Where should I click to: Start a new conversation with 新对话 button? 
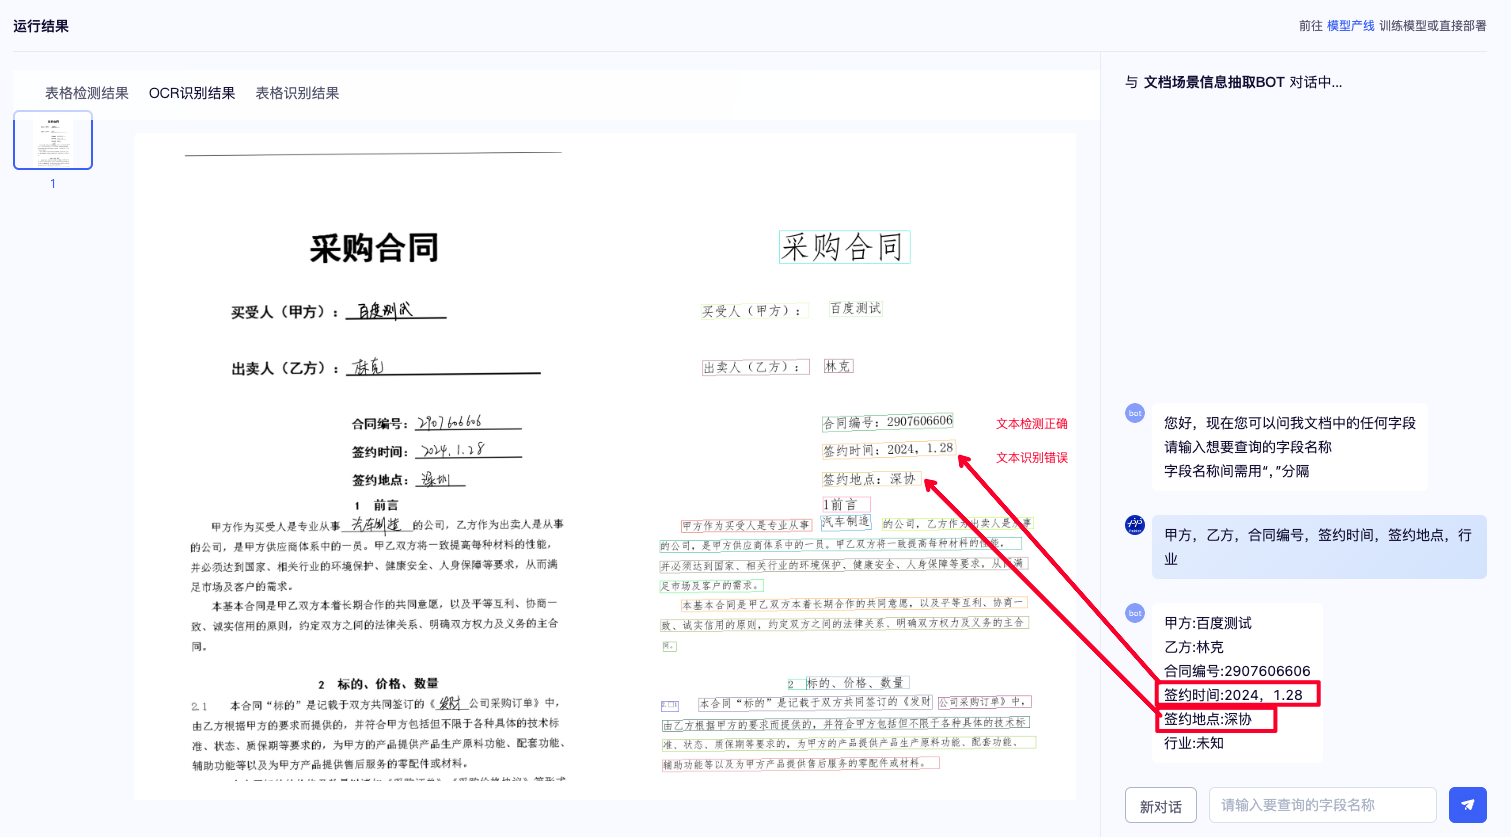[1160, 804]
